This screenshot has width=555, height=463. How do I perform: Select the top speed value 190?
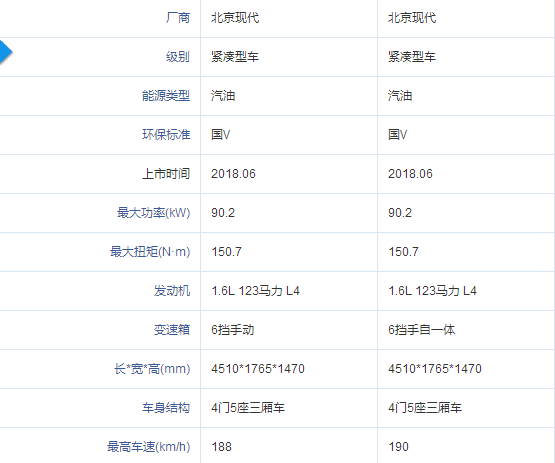(399, 447)
